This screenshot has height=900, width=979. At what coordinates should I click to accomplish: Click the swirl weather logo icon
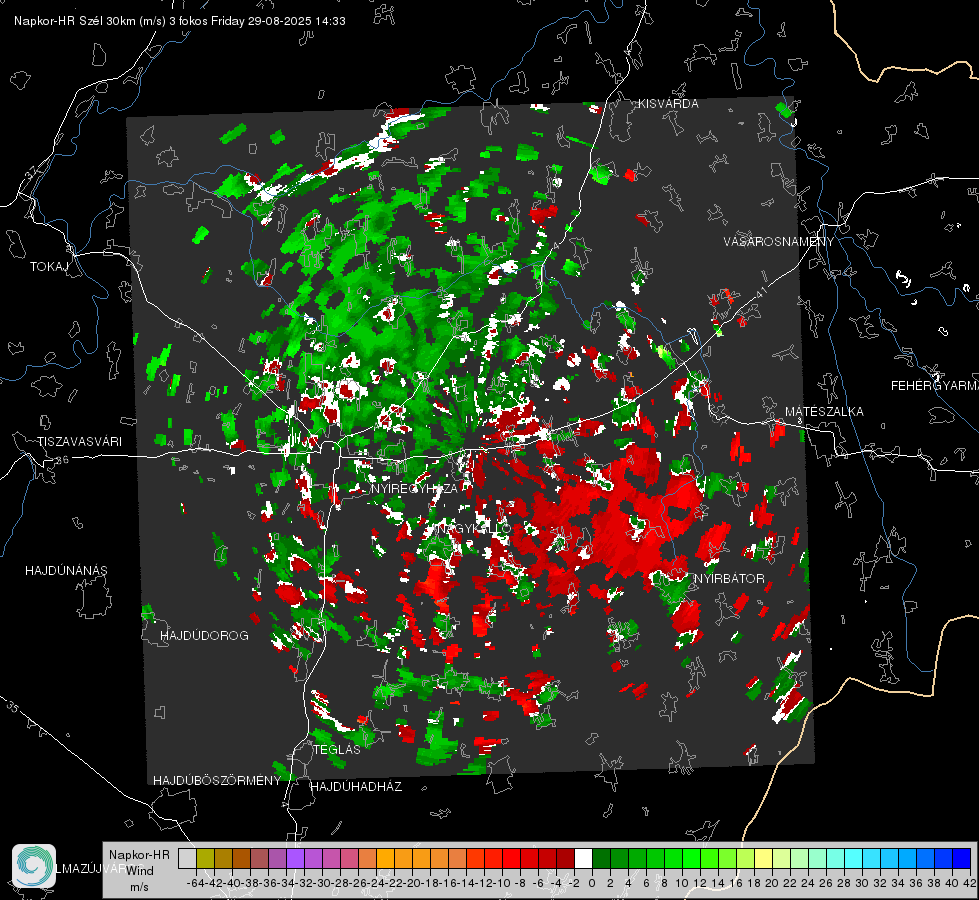click(34, 866)
